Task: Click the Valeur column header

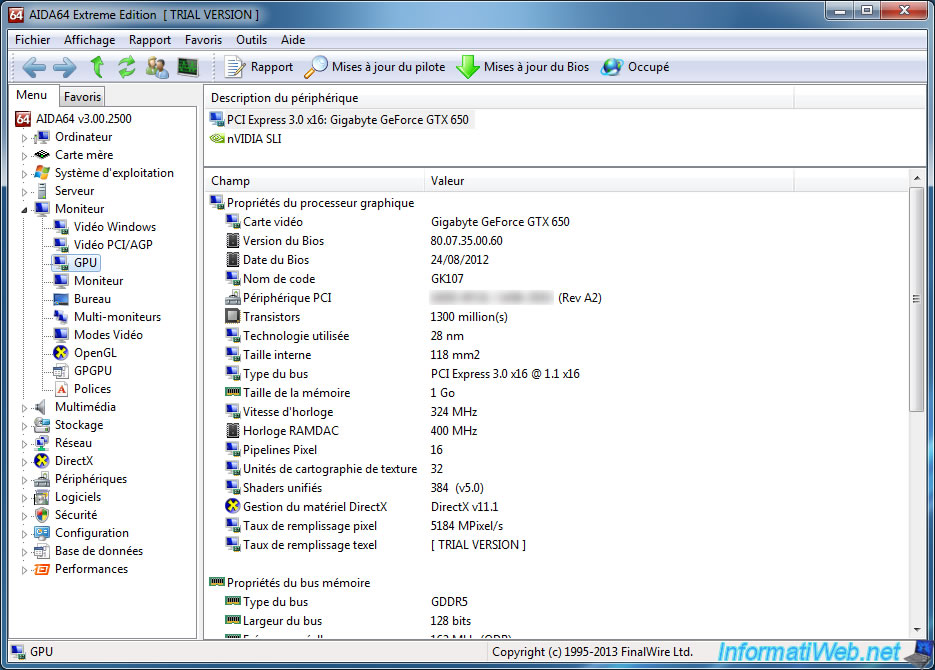Action: pyautogui.click(x=609, y=181)
